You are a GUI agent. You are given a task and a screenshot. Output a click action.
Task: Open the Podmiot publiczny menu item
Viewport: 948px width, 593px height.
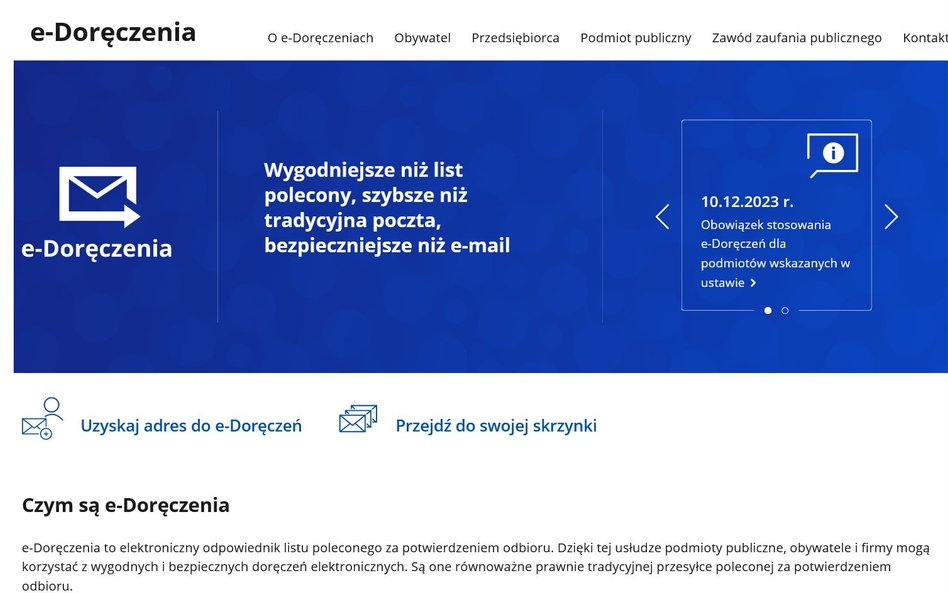tap(635, 37)
